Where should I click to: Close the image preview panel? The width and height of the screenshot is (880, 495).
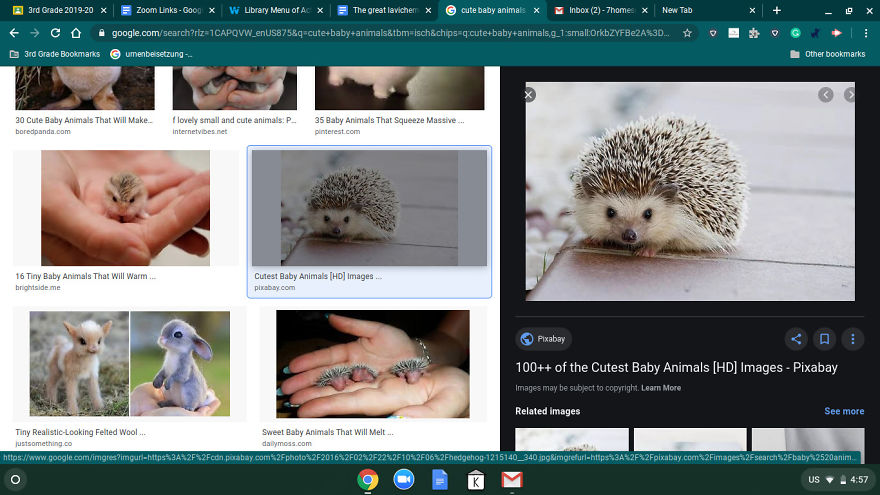click(x=529, y=95)
